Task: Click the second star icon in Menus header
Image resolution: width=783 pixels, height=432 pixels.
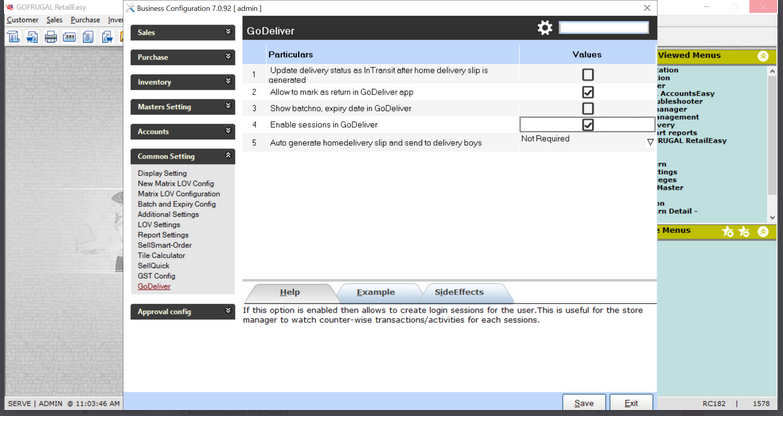Action: 744,231
